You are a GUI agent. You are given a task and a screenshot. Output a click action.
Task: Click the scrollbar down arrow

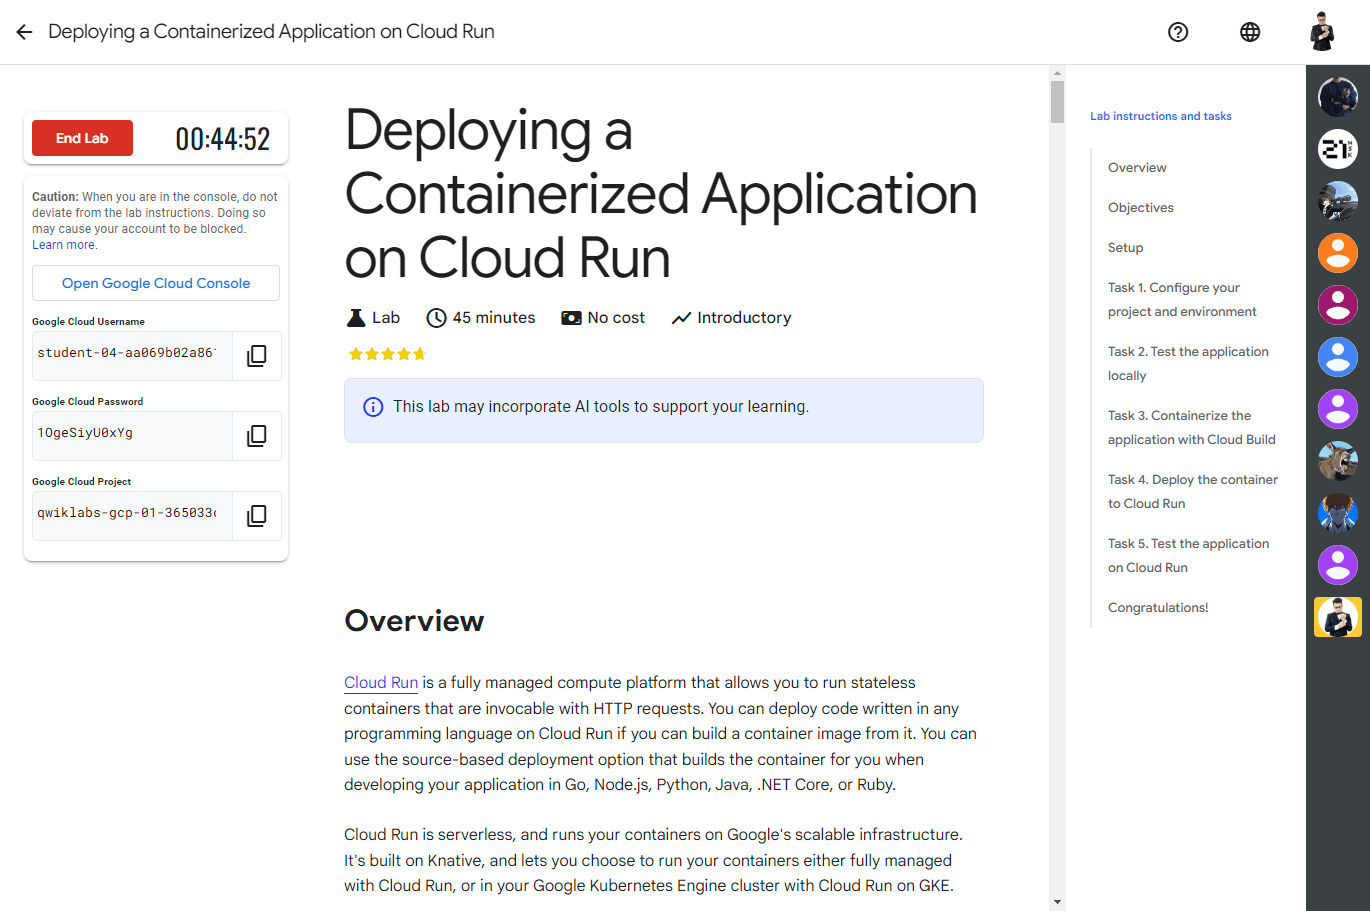1057,902
